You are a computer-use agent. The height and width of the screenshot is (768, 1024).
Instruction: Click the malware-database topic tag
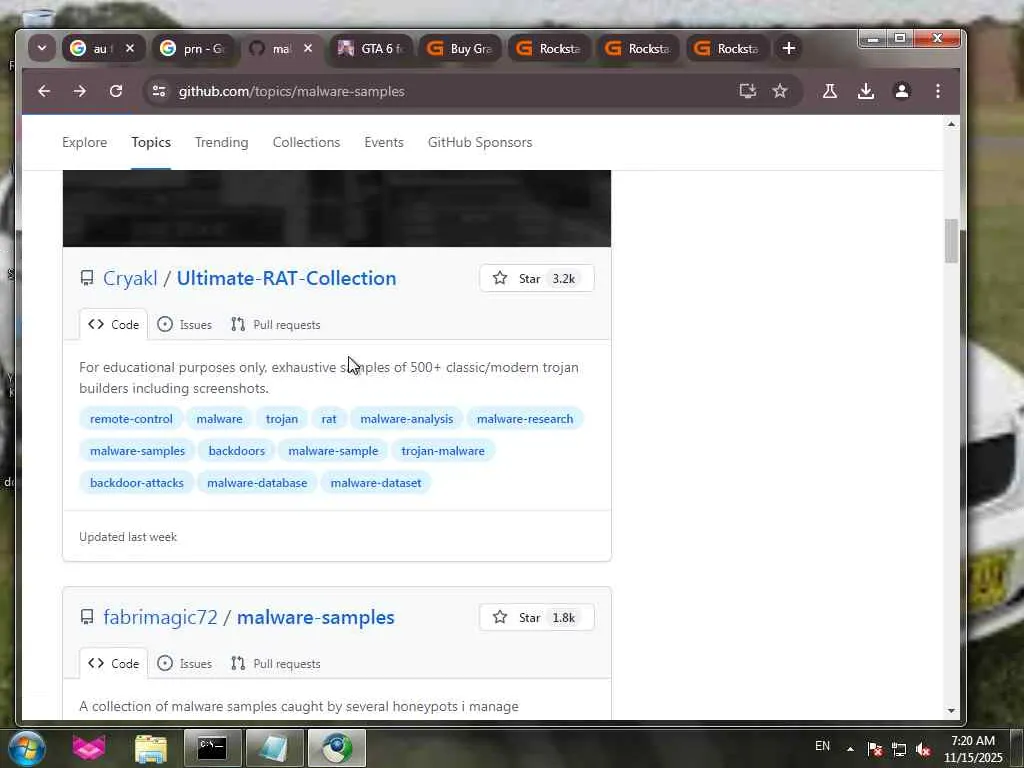[257, 483]
